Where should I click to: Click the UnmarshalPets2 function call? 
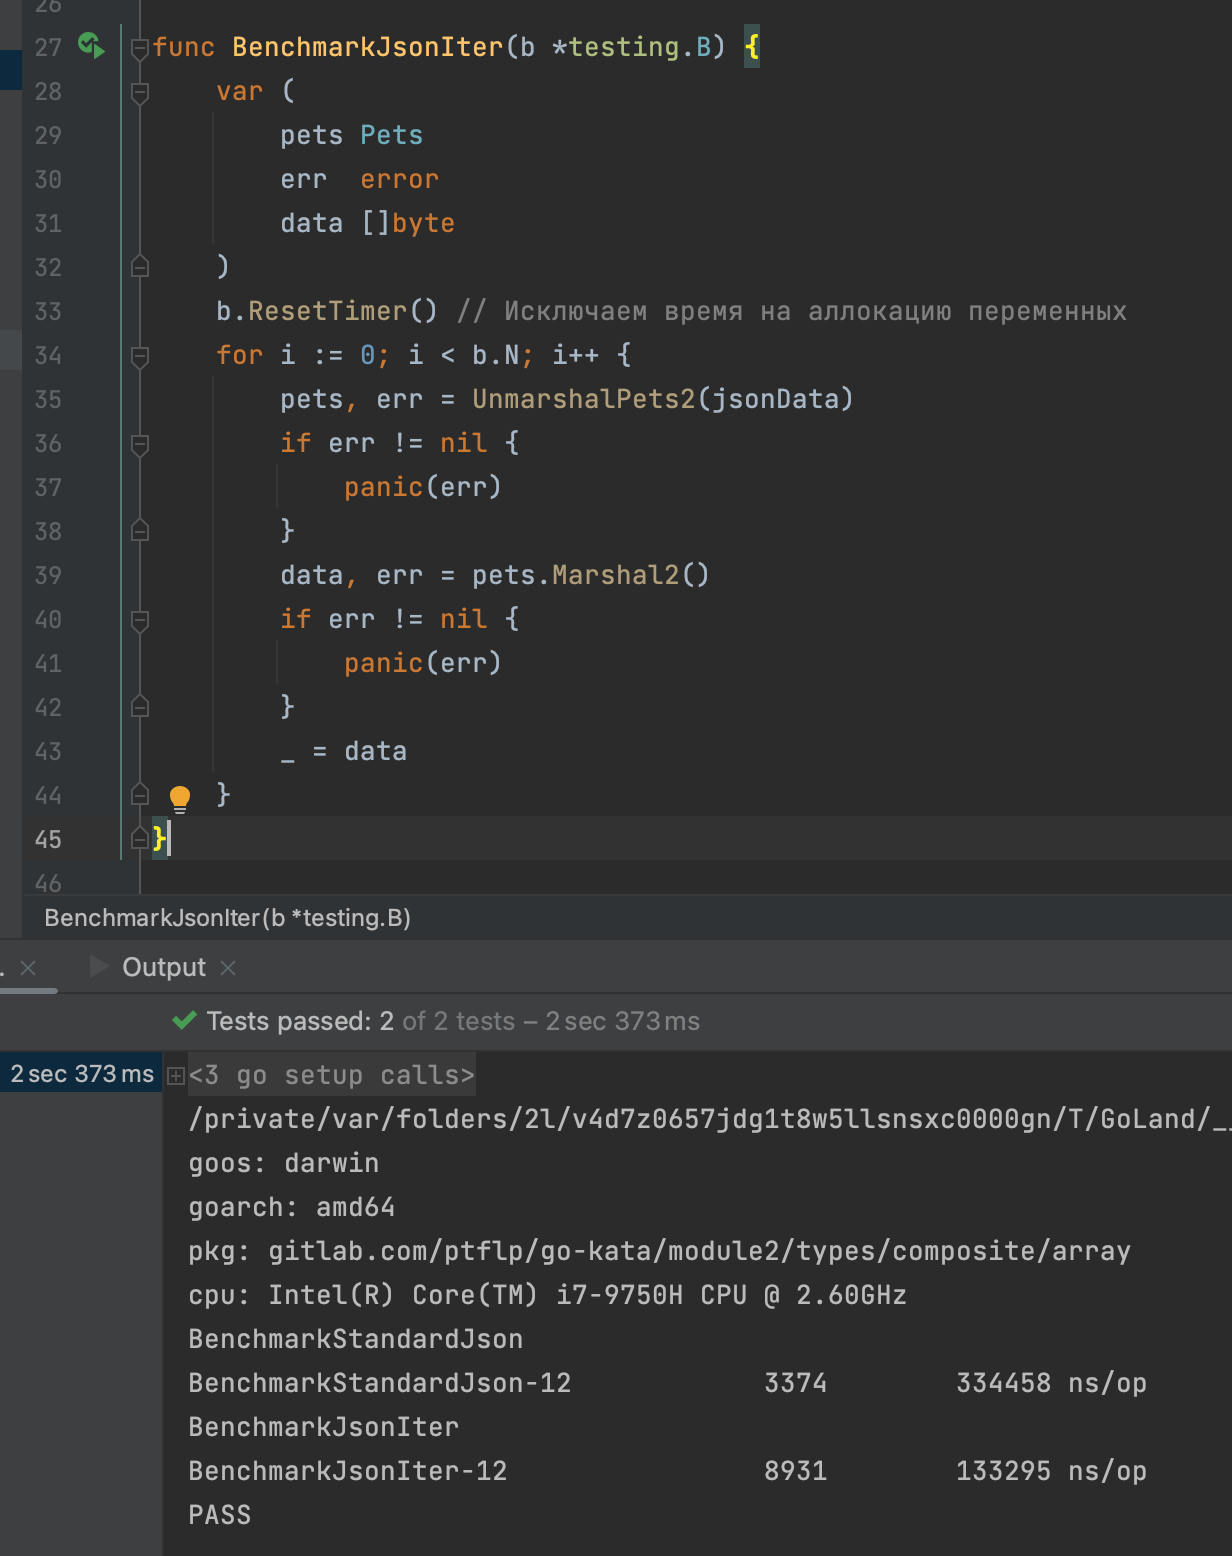583,399
